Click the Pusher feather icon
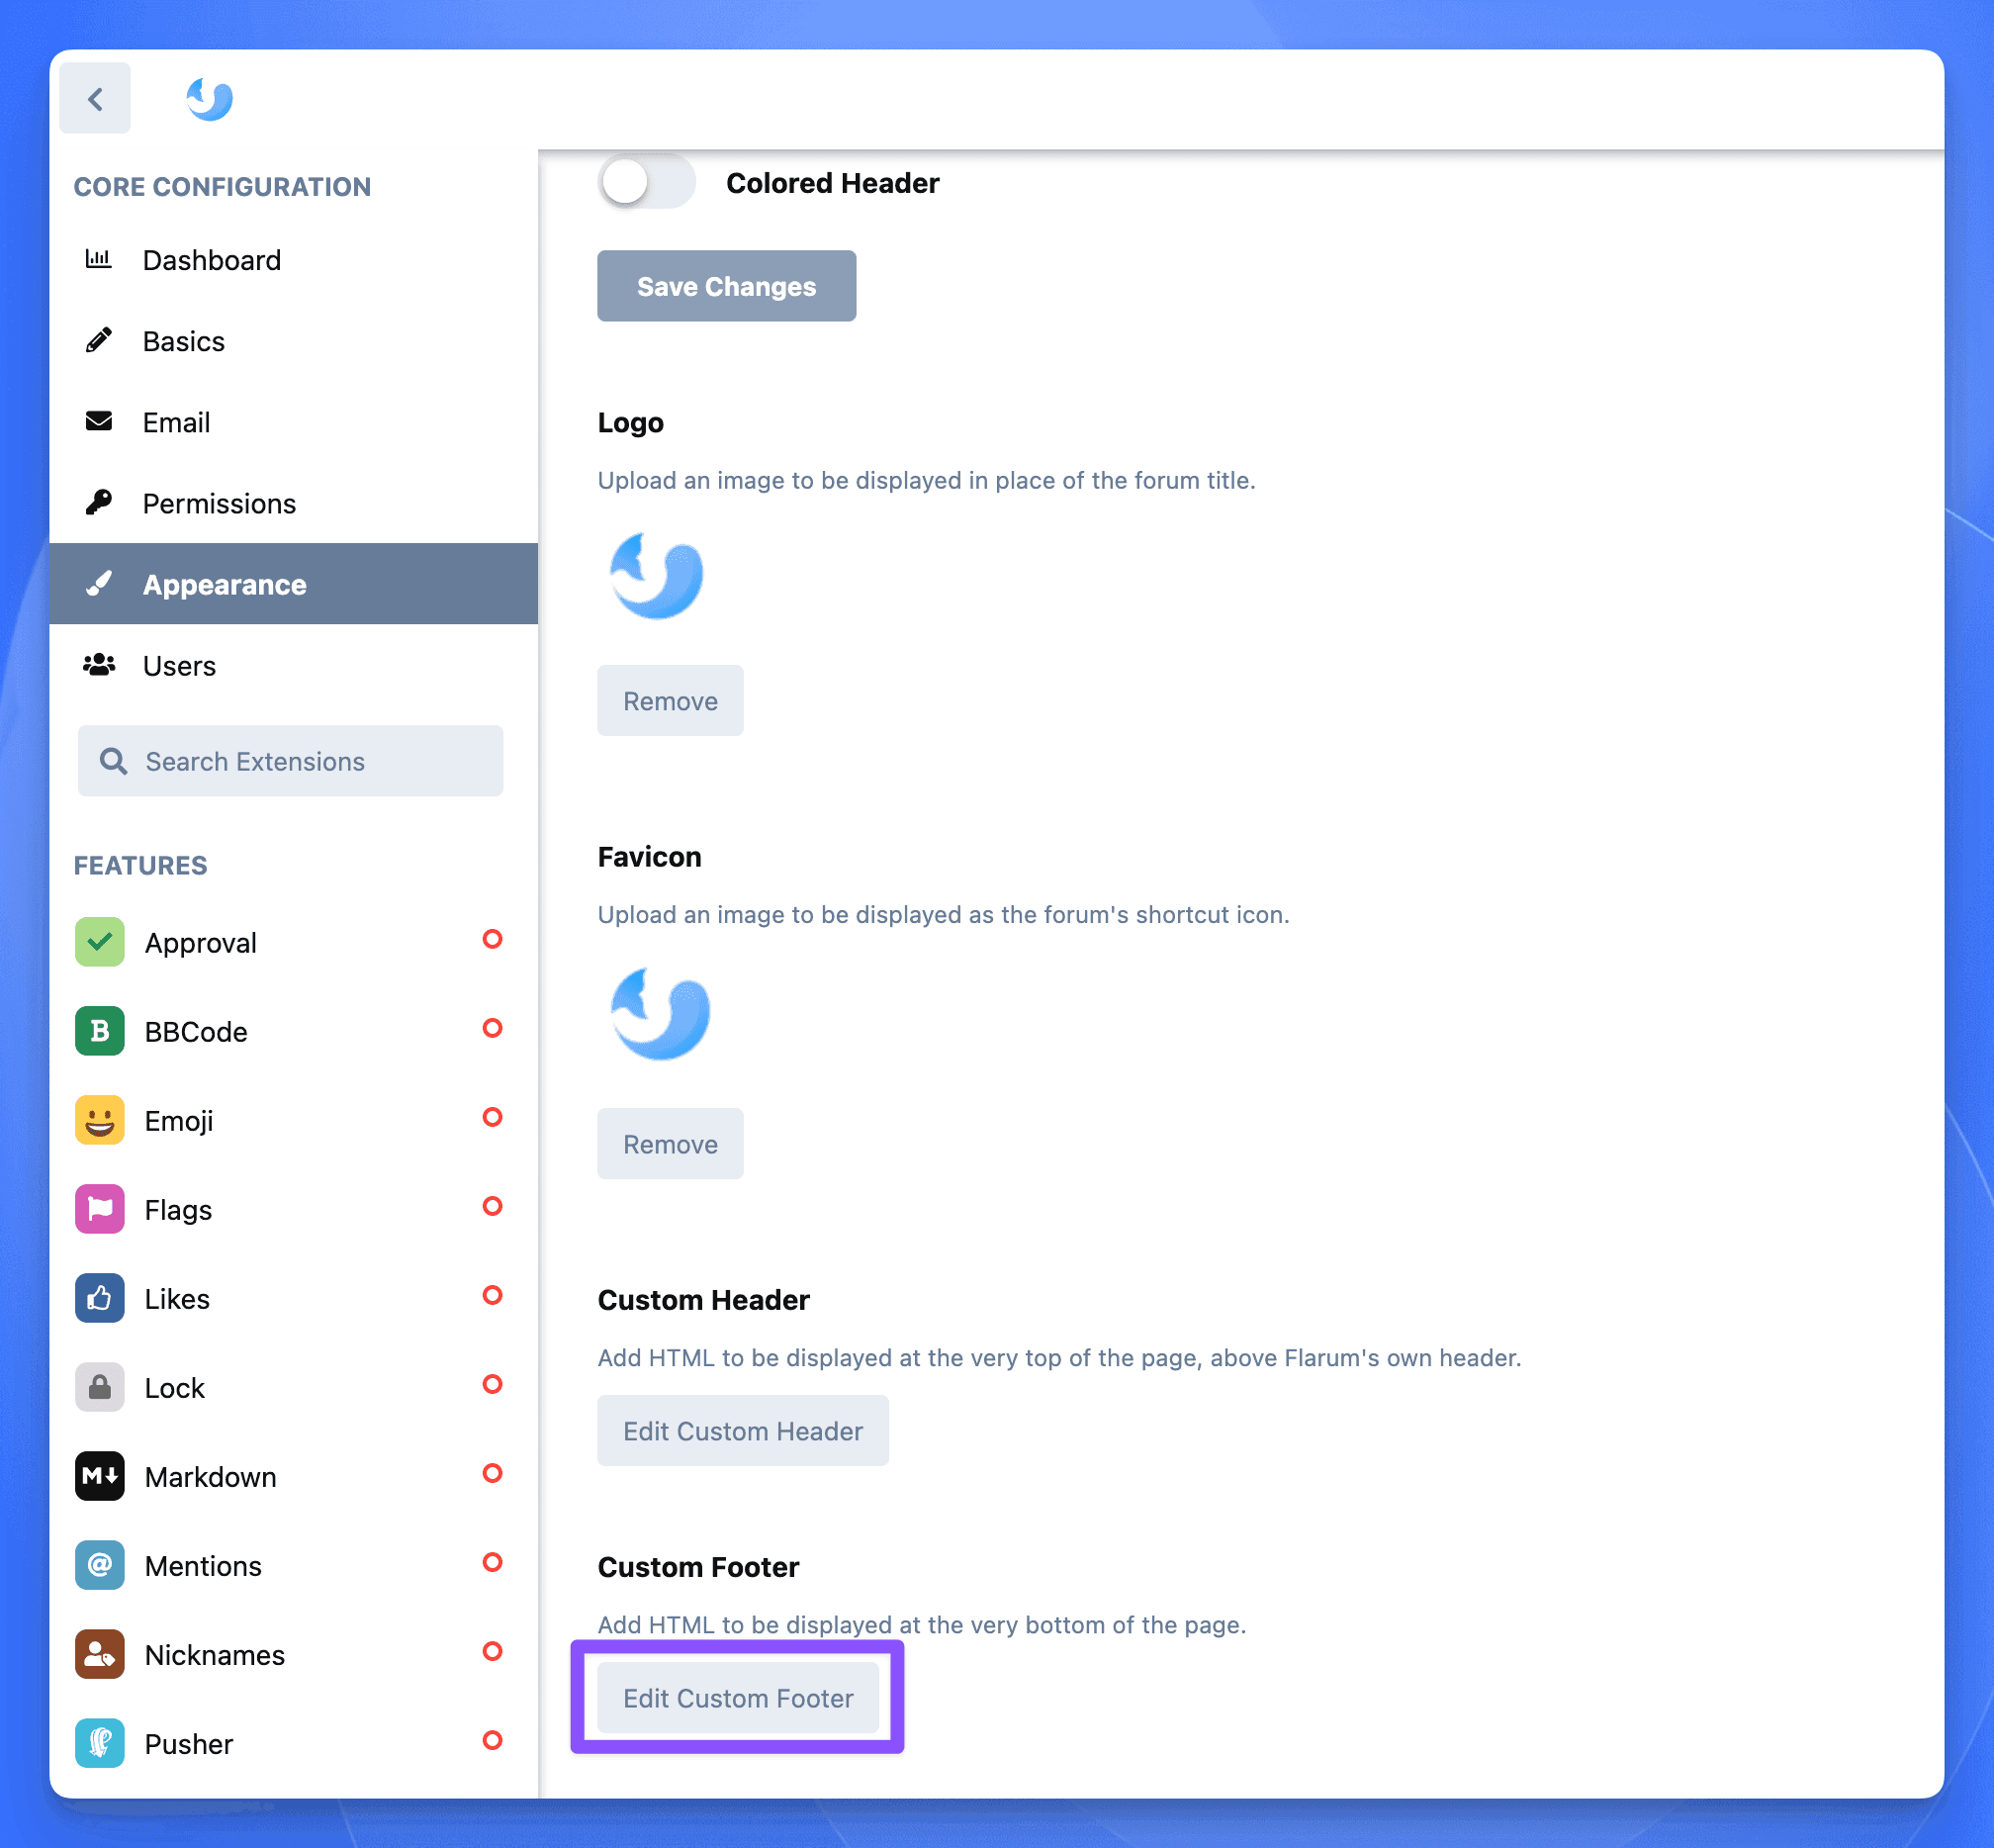This screenshot has width=1994, height=1848. coord(99,1743)
